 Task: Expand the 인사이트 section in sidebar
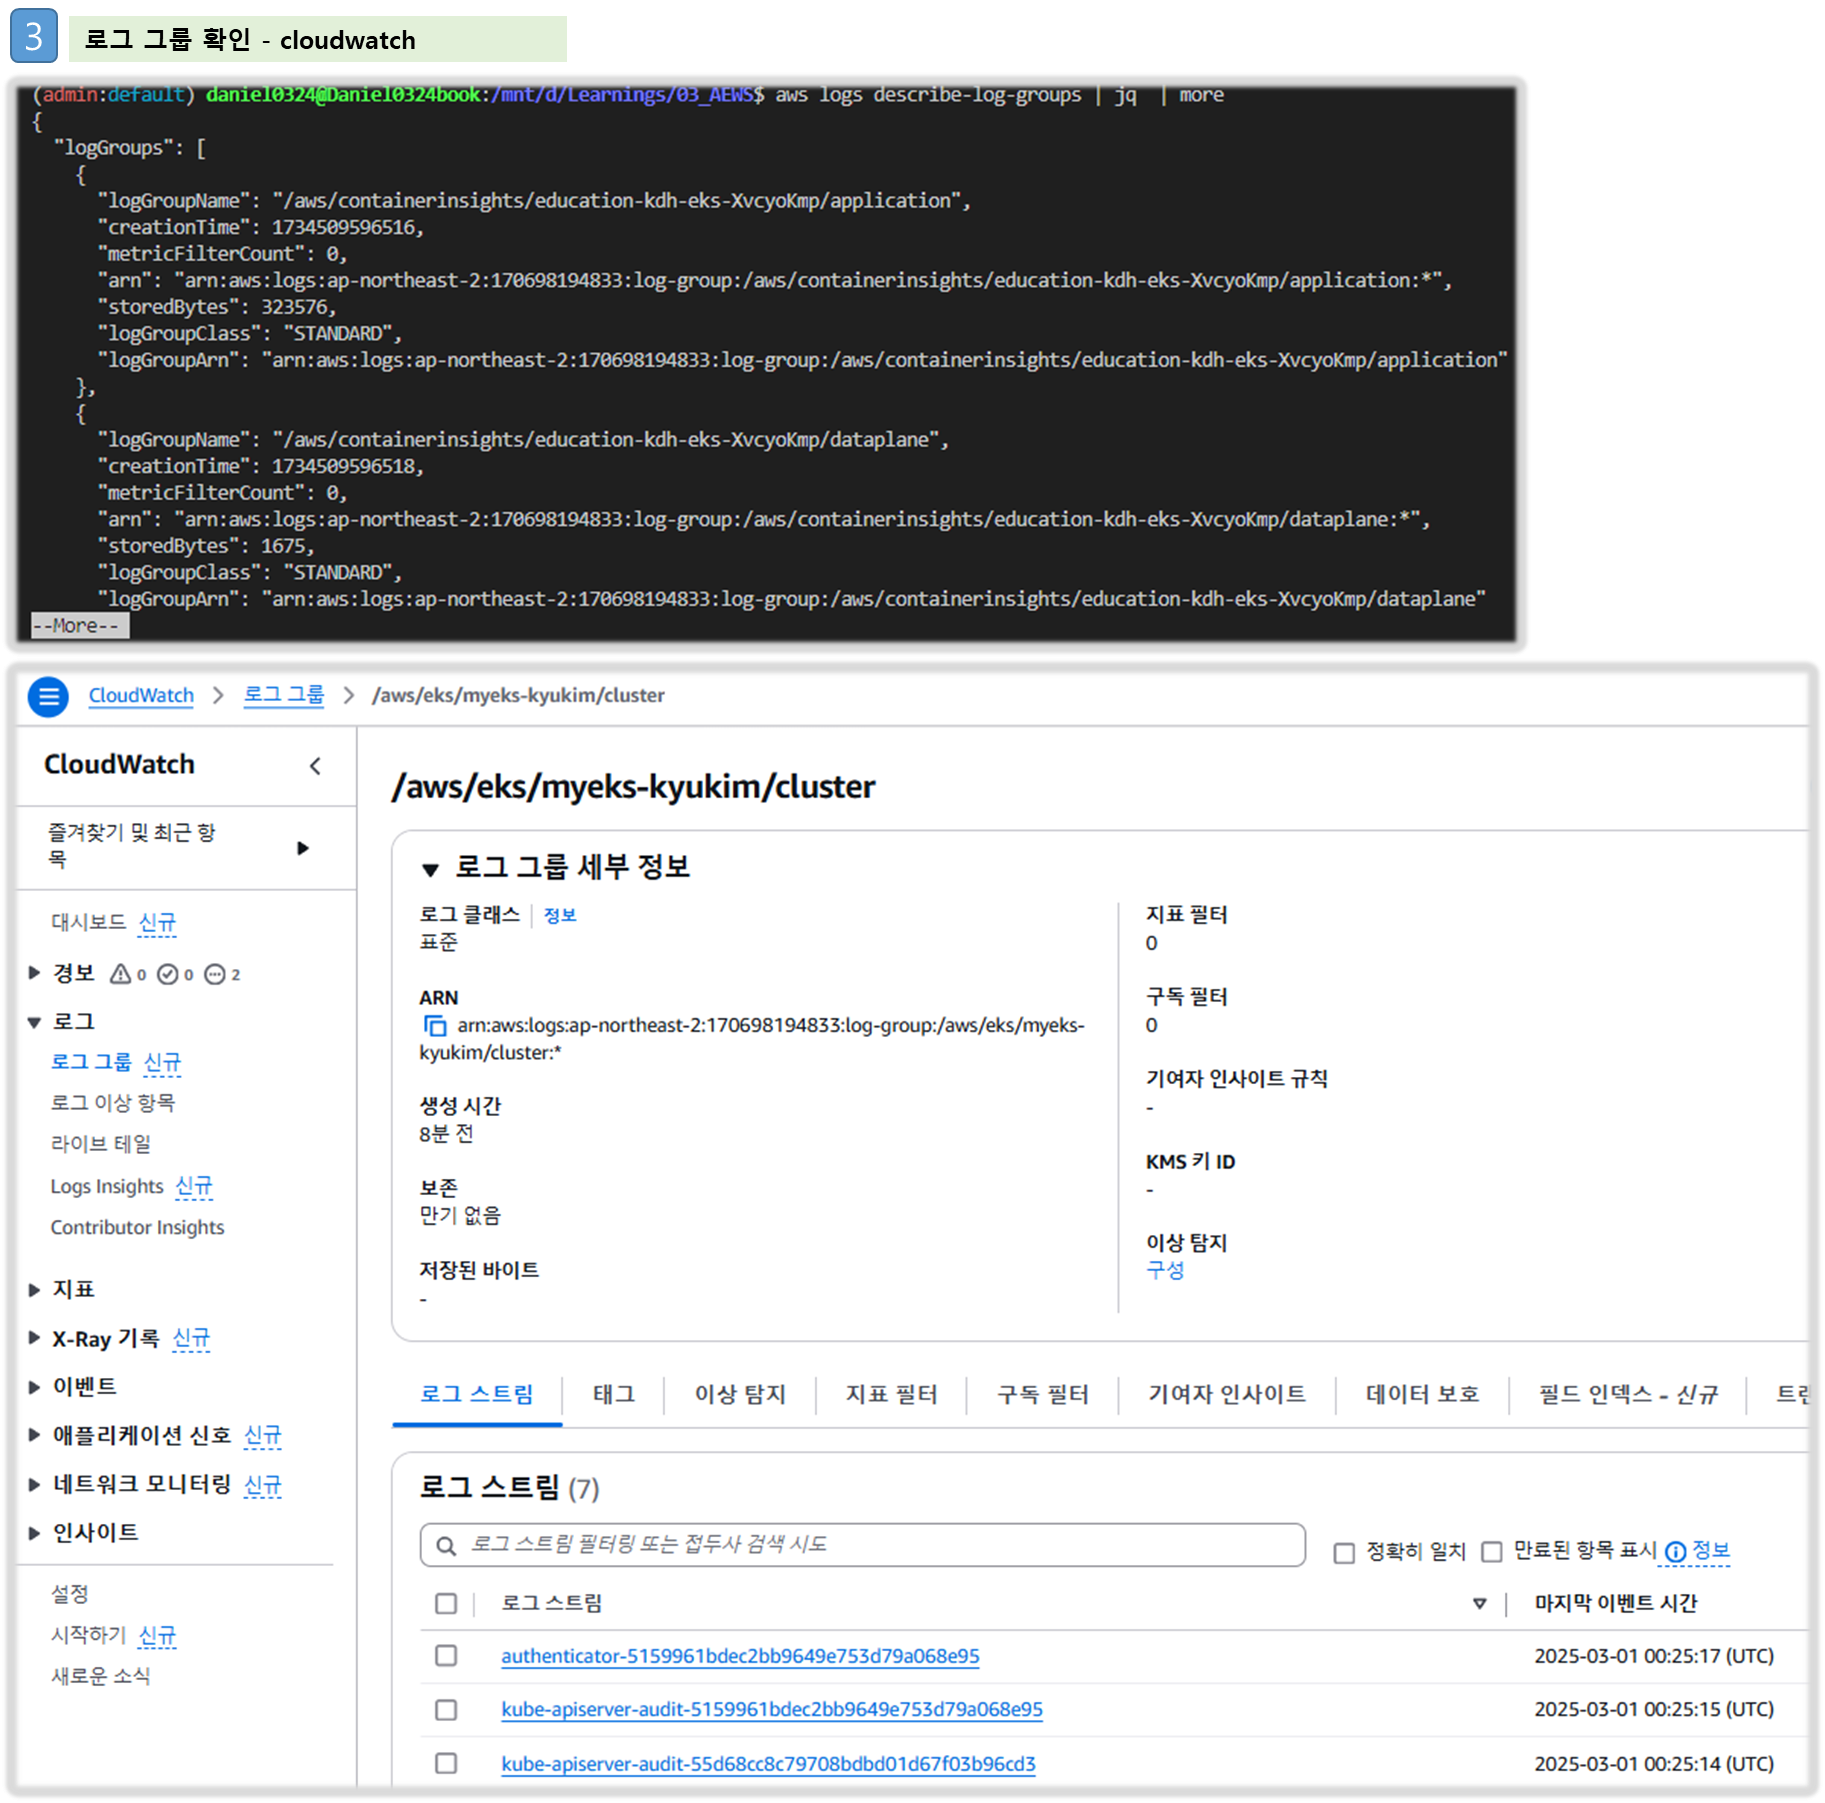[34, 1533]
